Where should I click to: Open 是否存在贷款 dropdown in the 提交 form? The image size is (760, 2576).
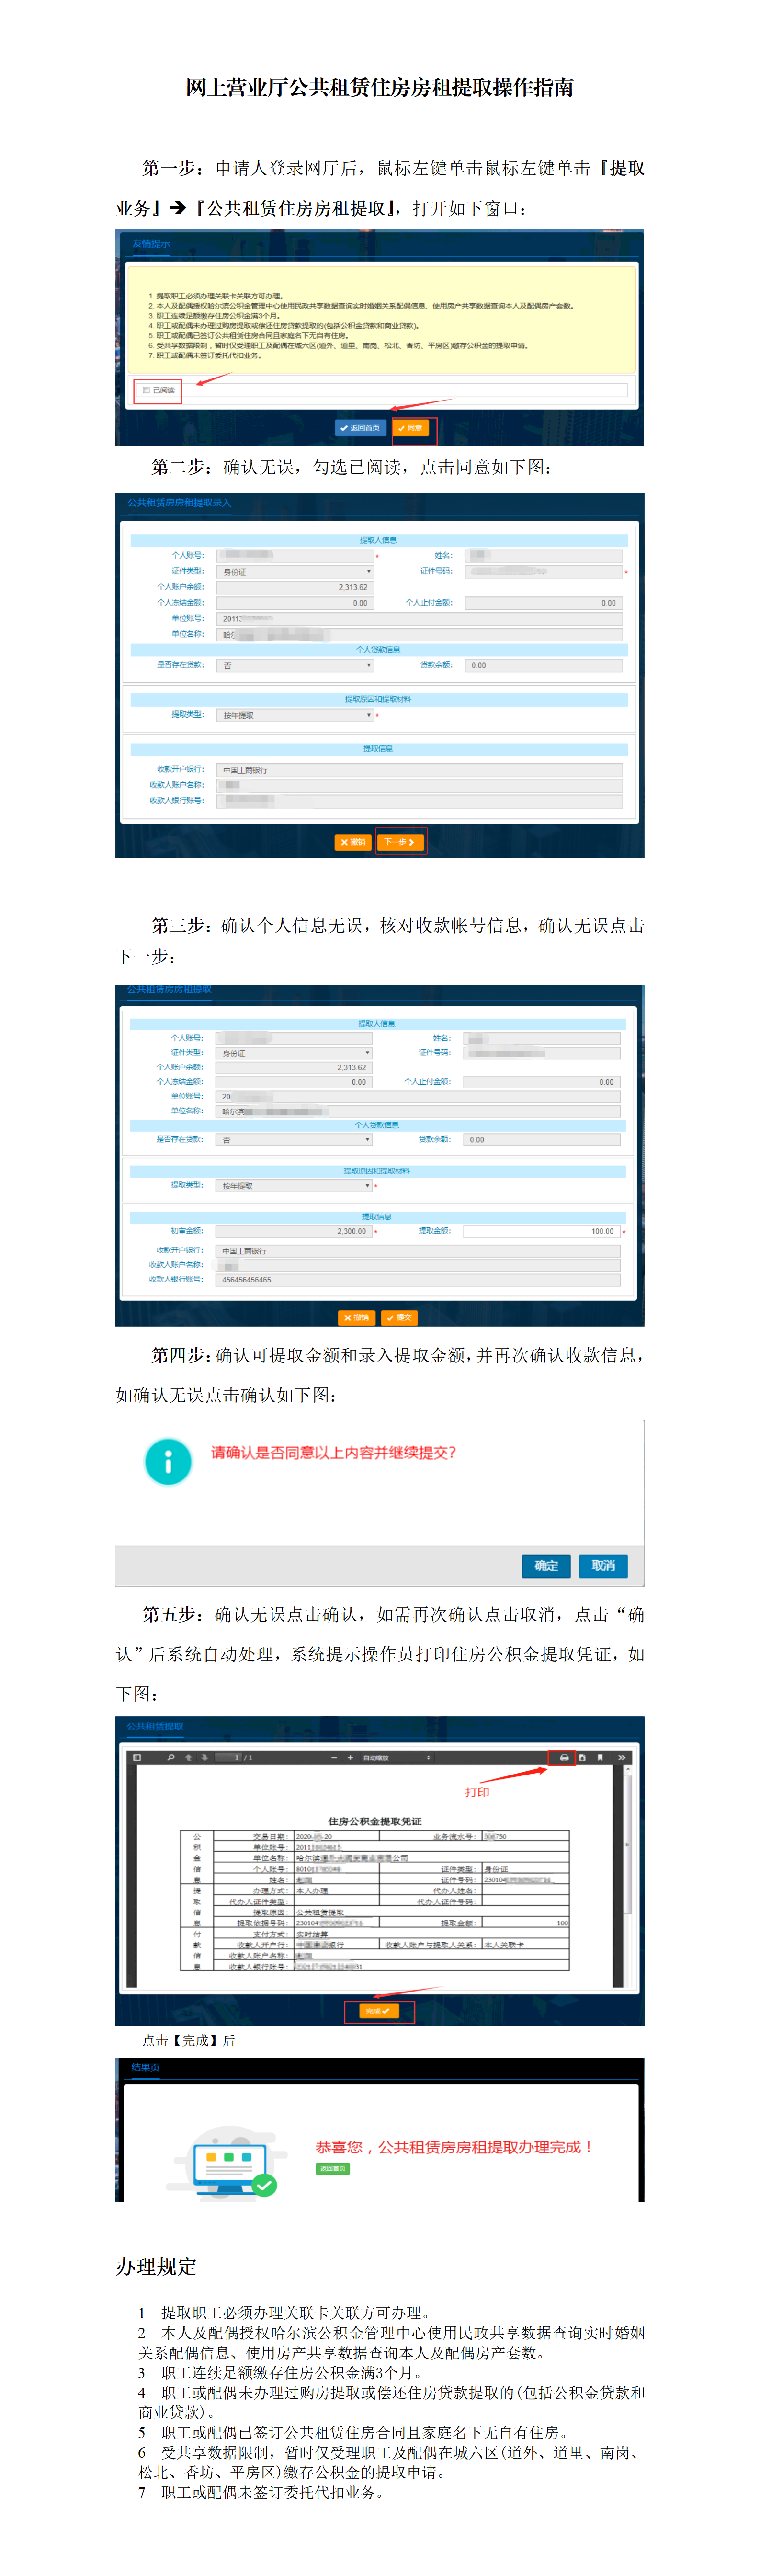pyautogui.click(x=294, y=1140)
